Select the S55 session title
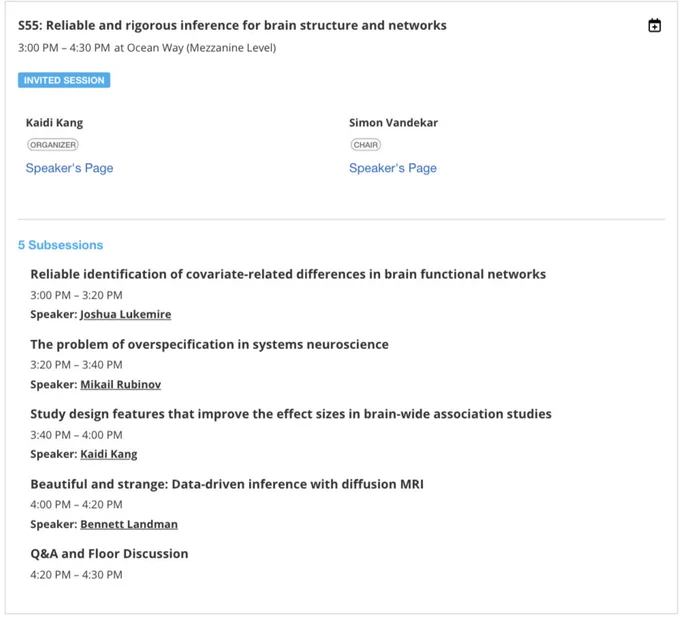 (x=232, y=25)
